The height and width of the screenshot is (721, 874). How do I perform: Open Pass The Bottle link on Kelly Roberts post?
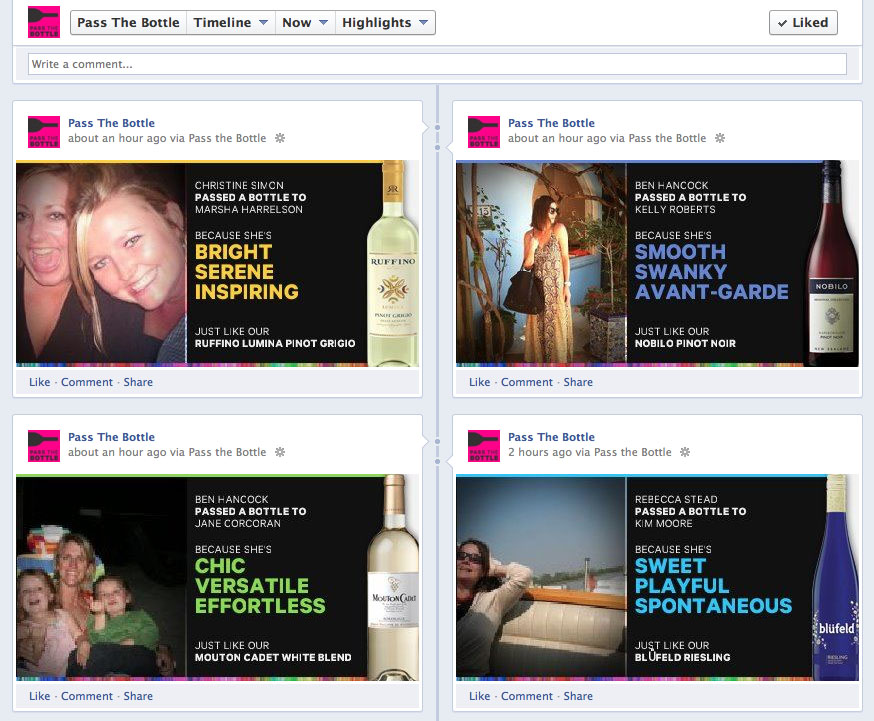click(x=551, y=123)
